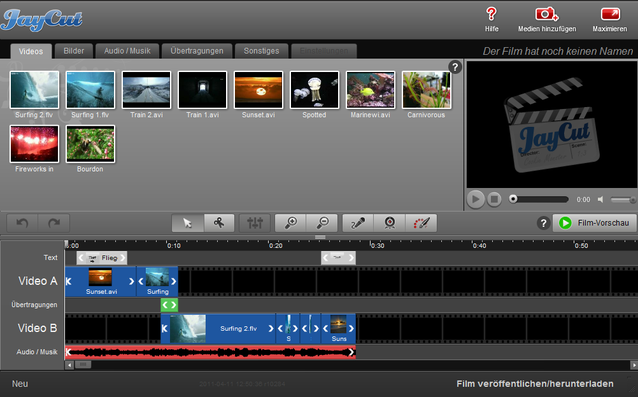This screenshot has height=397, width=638.
Task: Undo the last action
Action: click(x=22, y=223)
